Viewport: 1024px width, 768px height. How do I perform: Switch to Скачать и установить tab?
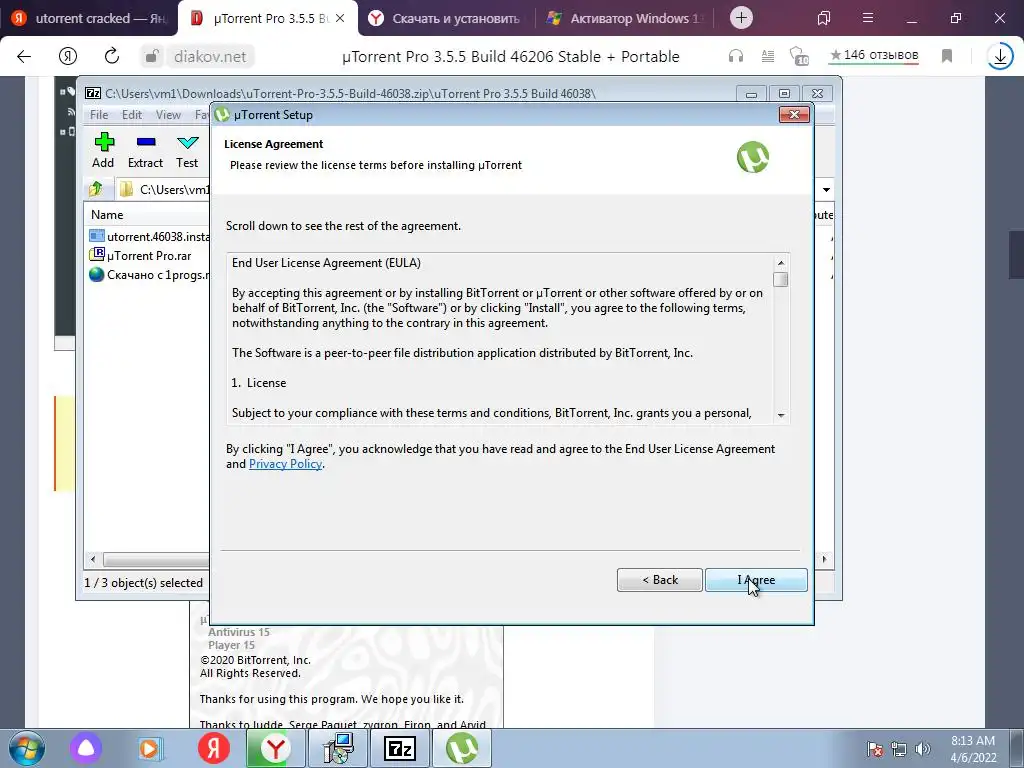[x=446, y=18]
